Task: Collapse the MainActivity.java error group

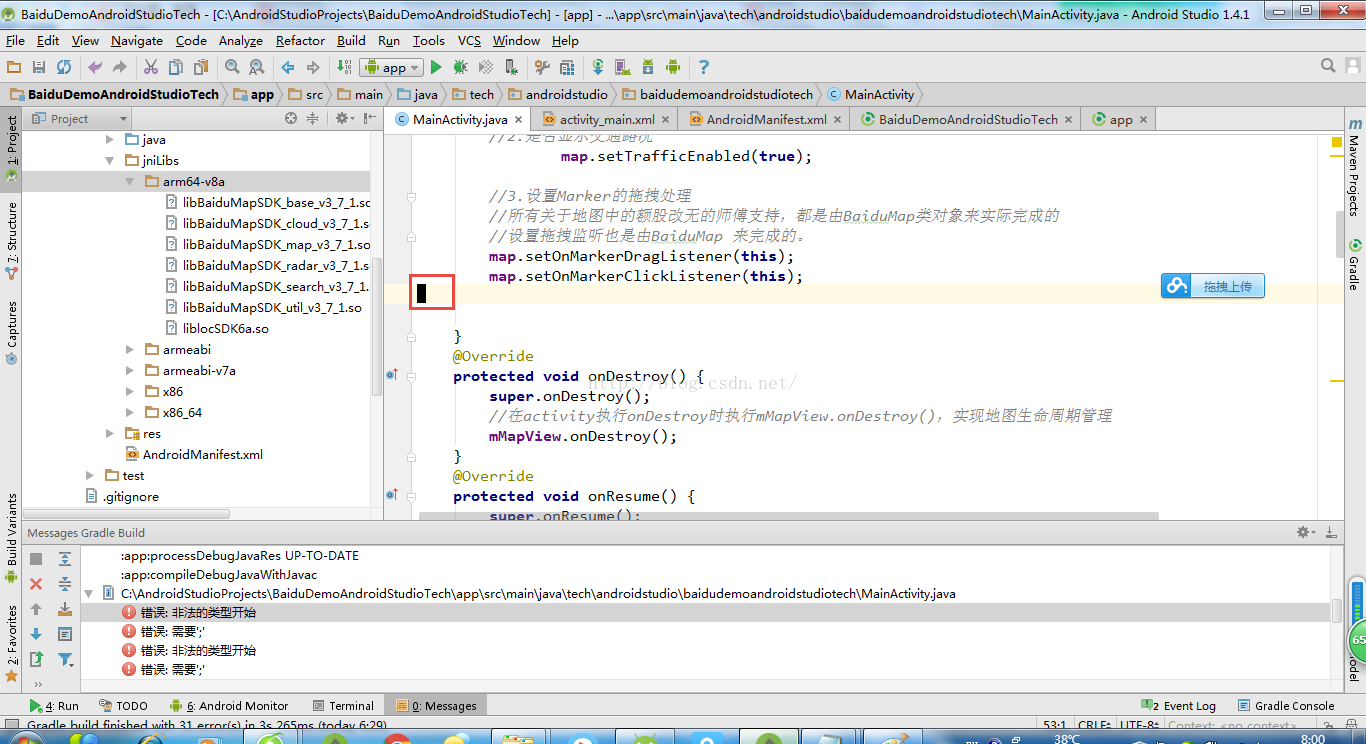Action: click(x=89, y=593)
